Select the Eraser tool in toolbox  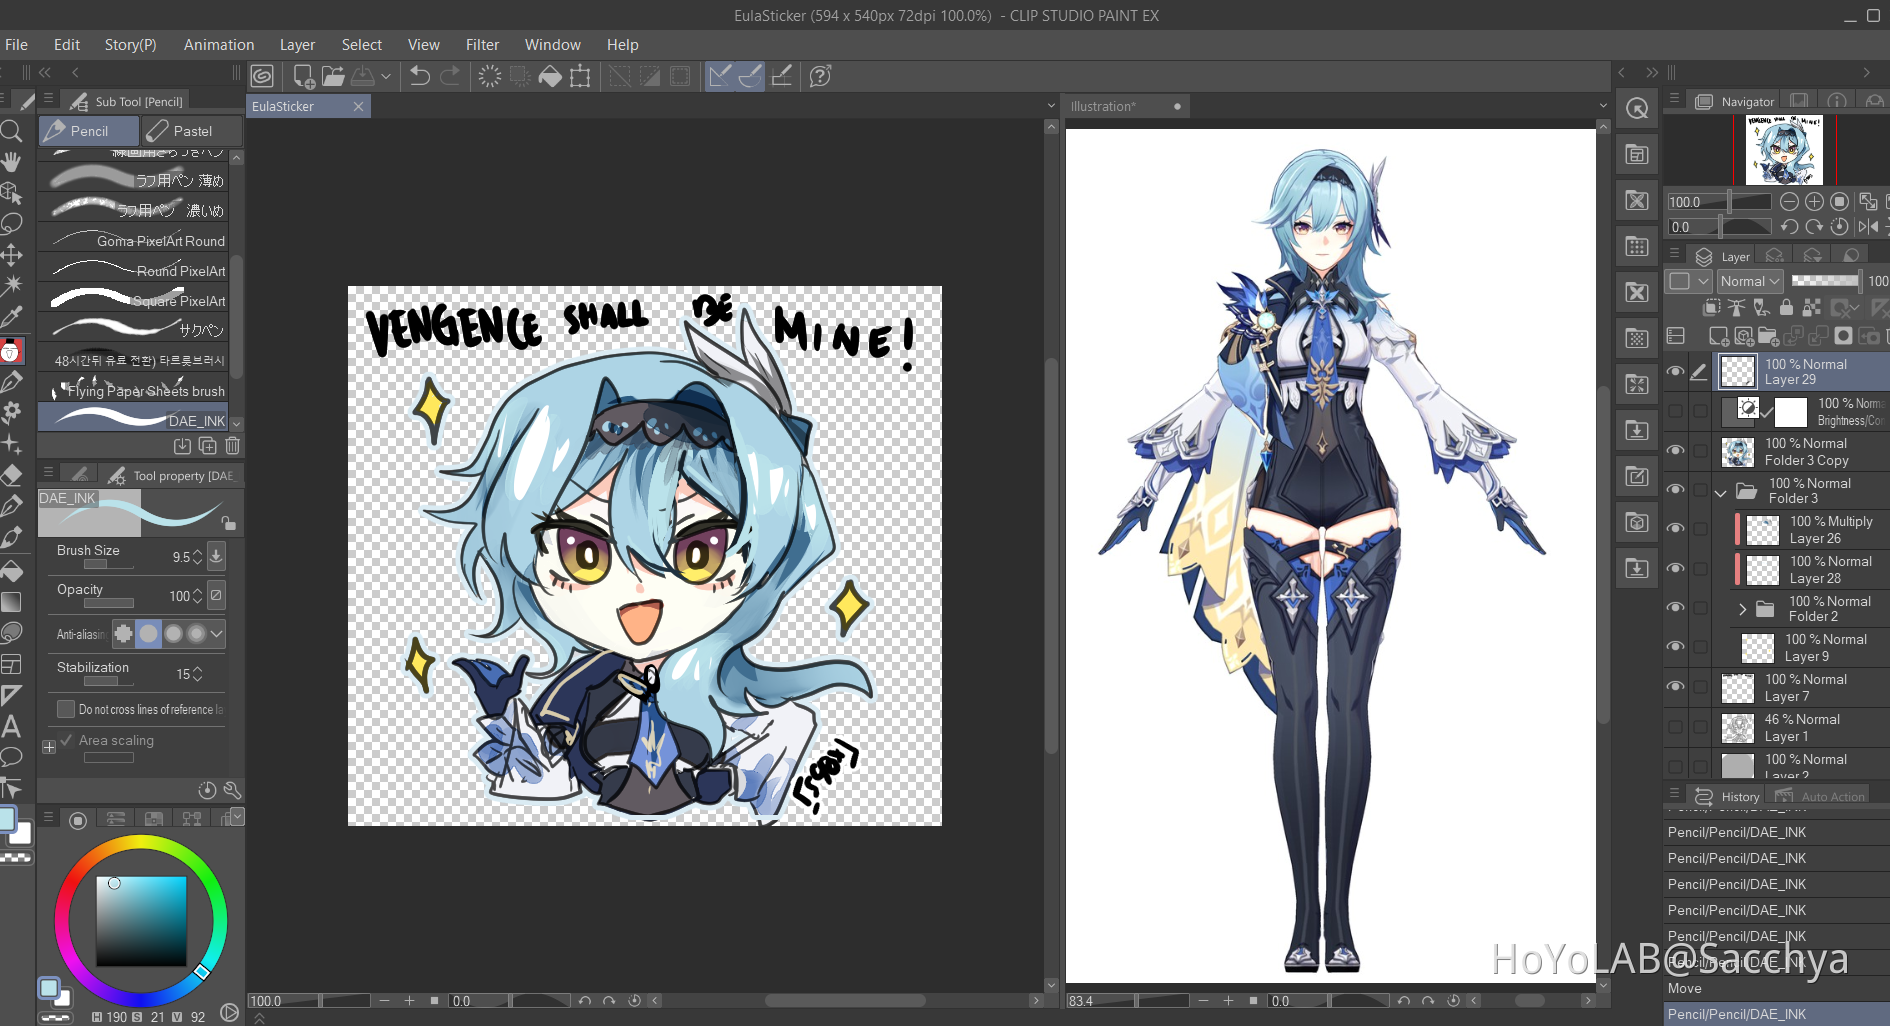click(11, 474)
